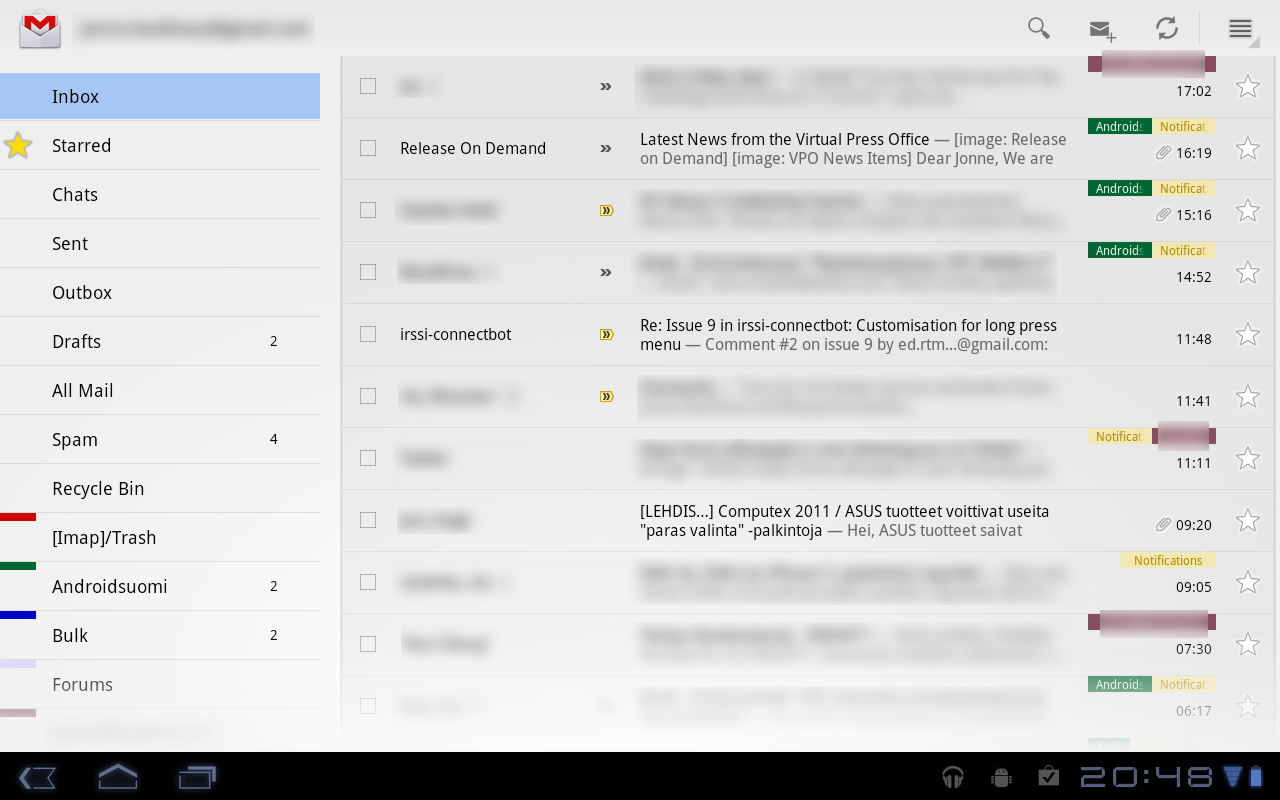Star the ASUS Computex email
Viewport: 1280px width, 800px height.
pos(1248,520)
